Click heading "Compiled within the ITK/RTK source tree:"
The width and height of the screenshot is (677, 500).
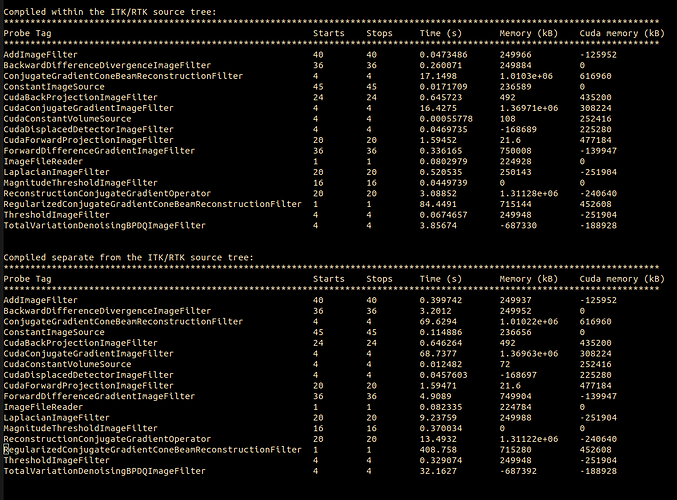110,12
